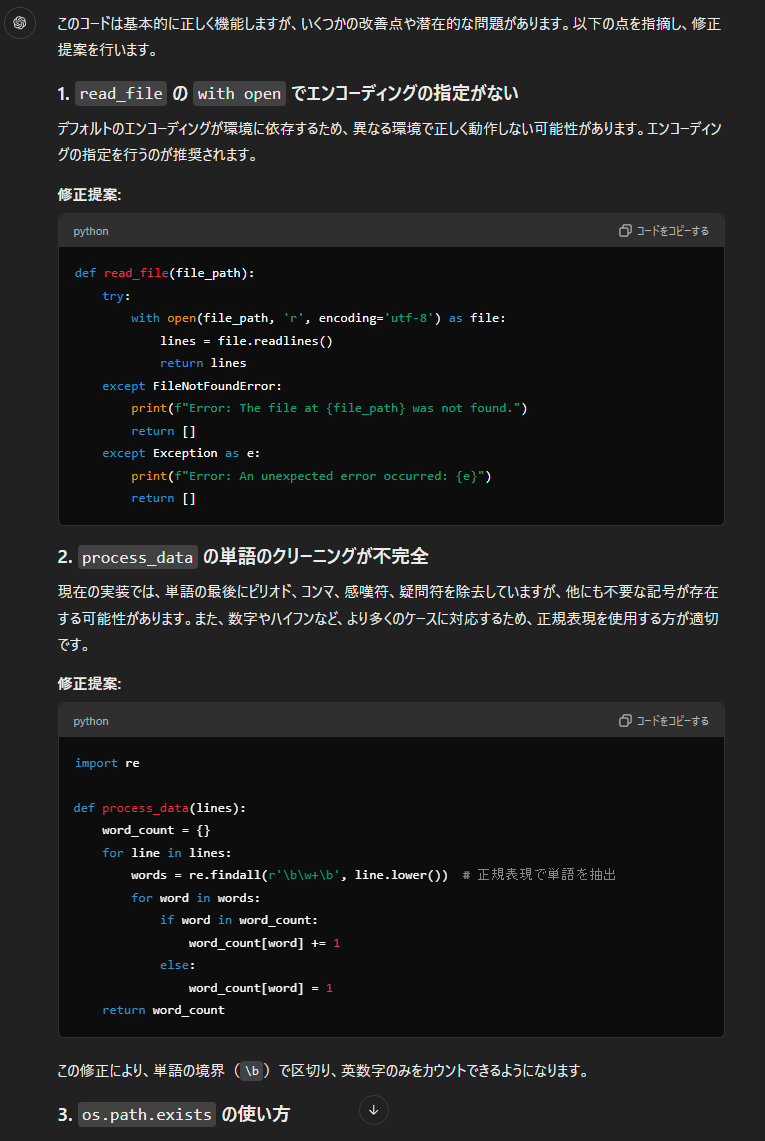Click the second '修正提案:' label
Viewport: 765px width, 1141px height.
[89, 684]
